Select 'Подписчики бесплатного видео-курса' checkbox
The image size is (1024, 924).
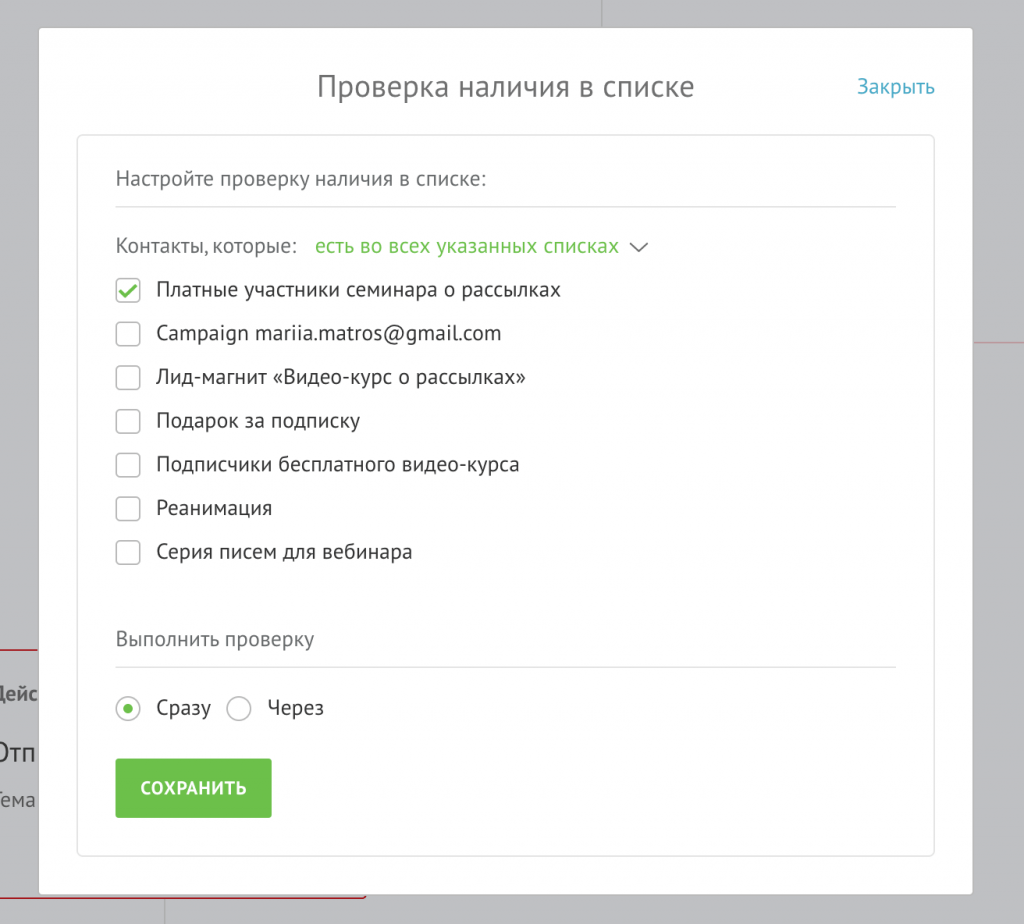click(128, 465)
